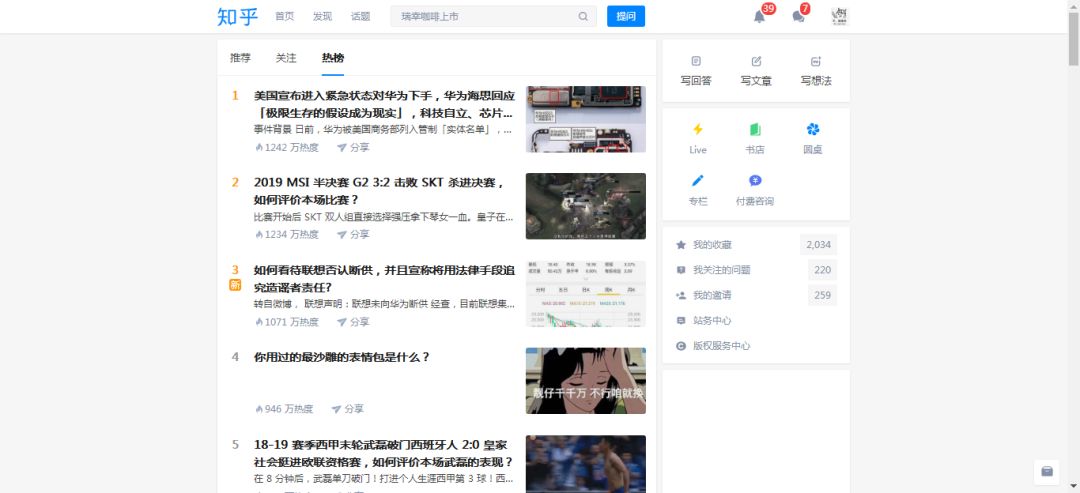Open the private messages chat icon
The height and width of the screenshot is (493, 1080).
(x=798, y=17)
